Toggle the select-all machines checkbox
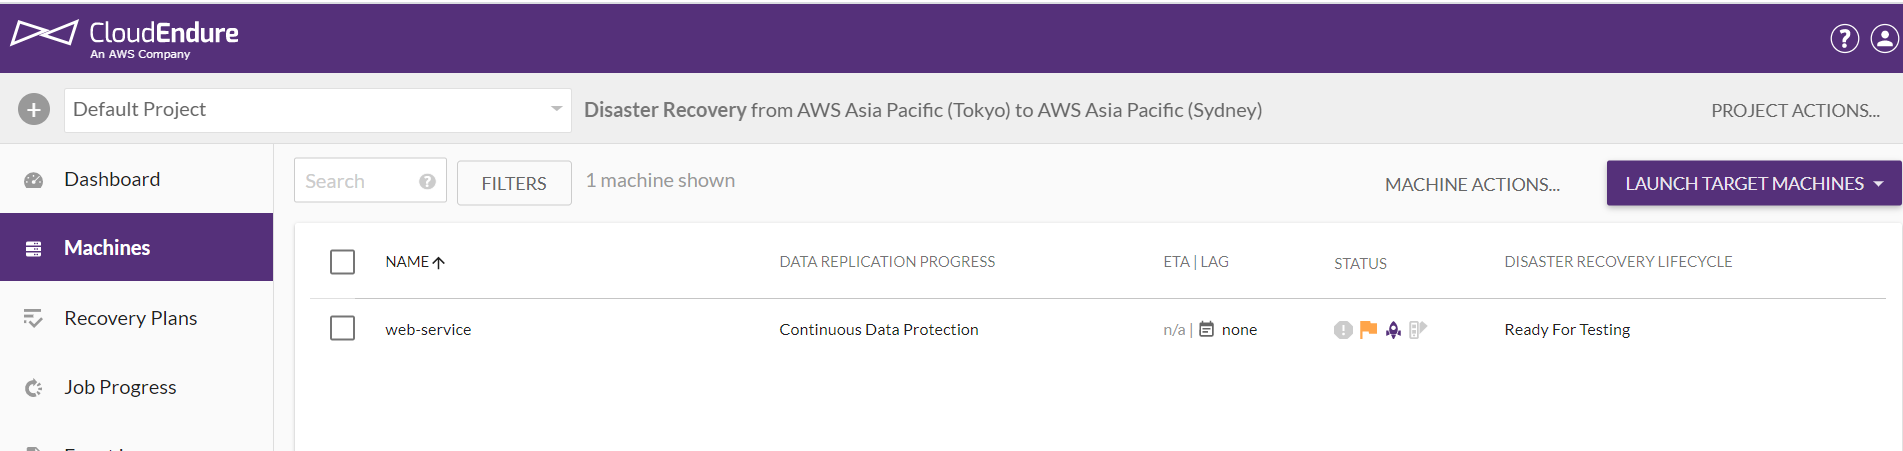The width and height of the screenshot is (1903, 451). pyautogui.click(x=343, y=262)
